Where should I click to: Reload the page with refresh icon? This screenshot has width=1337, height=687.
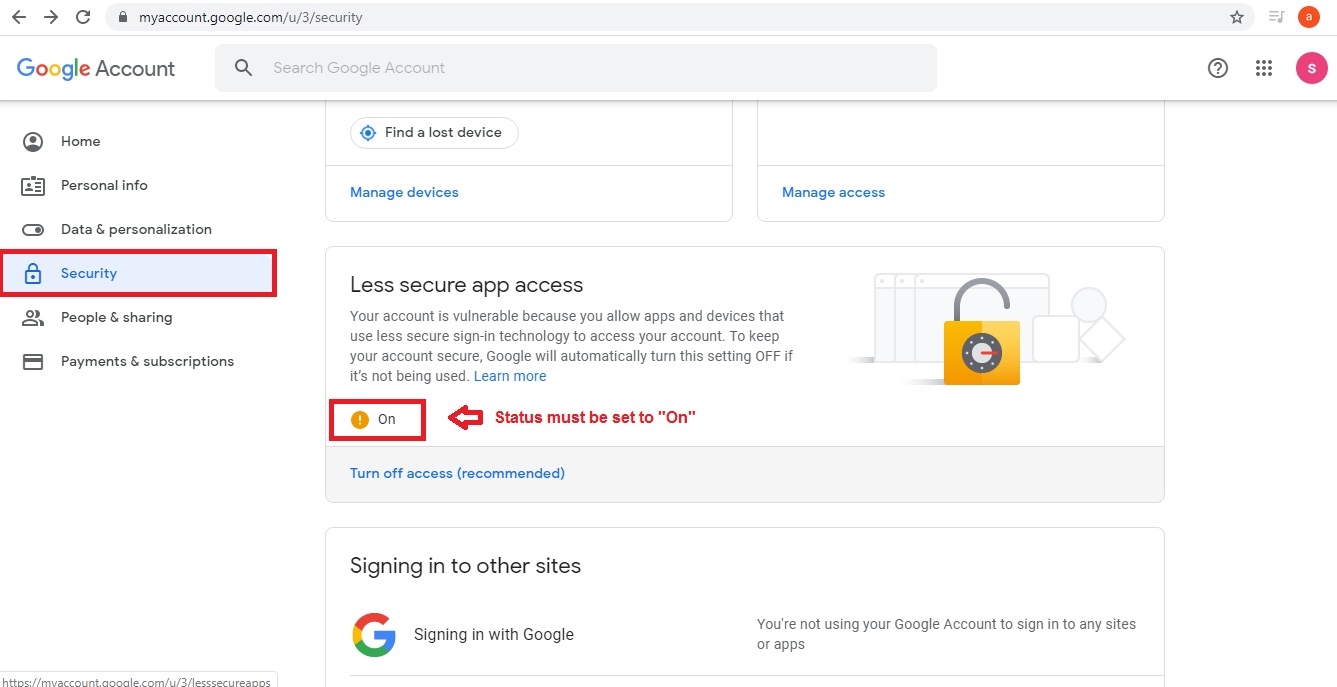[x=84, y=17]
